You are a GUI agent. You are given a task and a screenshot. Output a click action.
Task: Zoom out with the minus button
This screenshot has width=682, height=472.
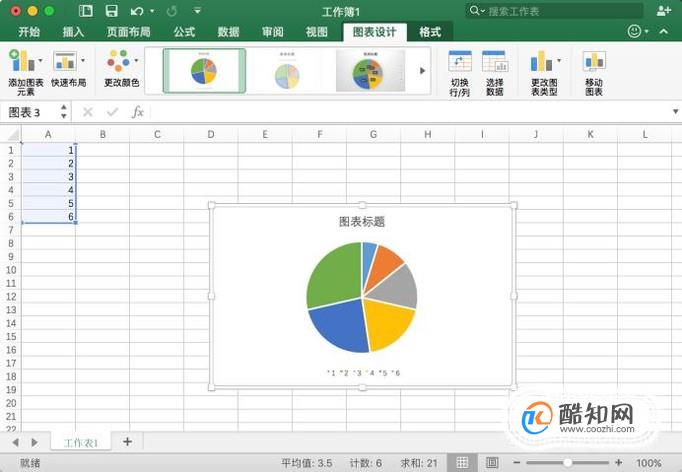(x=516, y=462)
